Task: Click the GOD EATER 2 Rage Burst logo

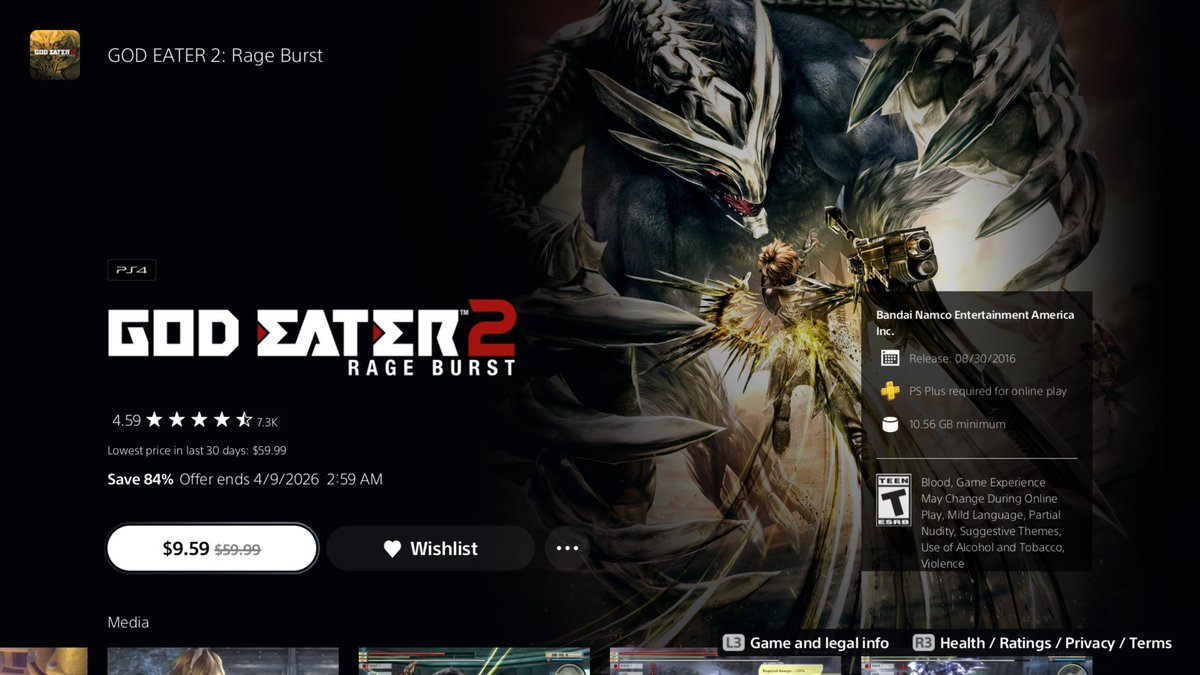Action: point(312,339)
